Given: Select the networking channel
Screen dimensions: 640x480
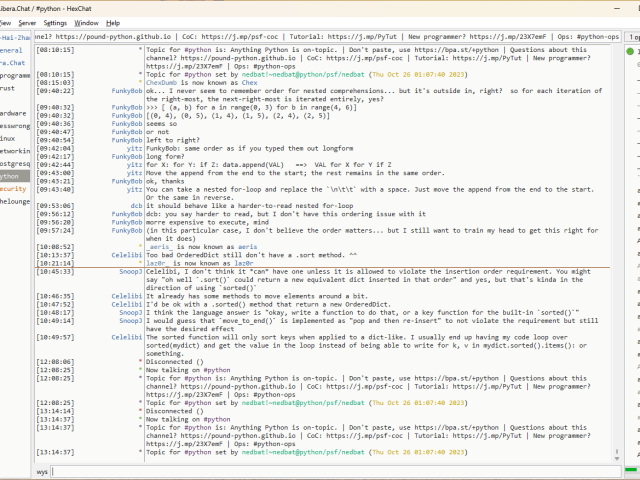Looking at the screenshot, I should click(x=15, y=150).
